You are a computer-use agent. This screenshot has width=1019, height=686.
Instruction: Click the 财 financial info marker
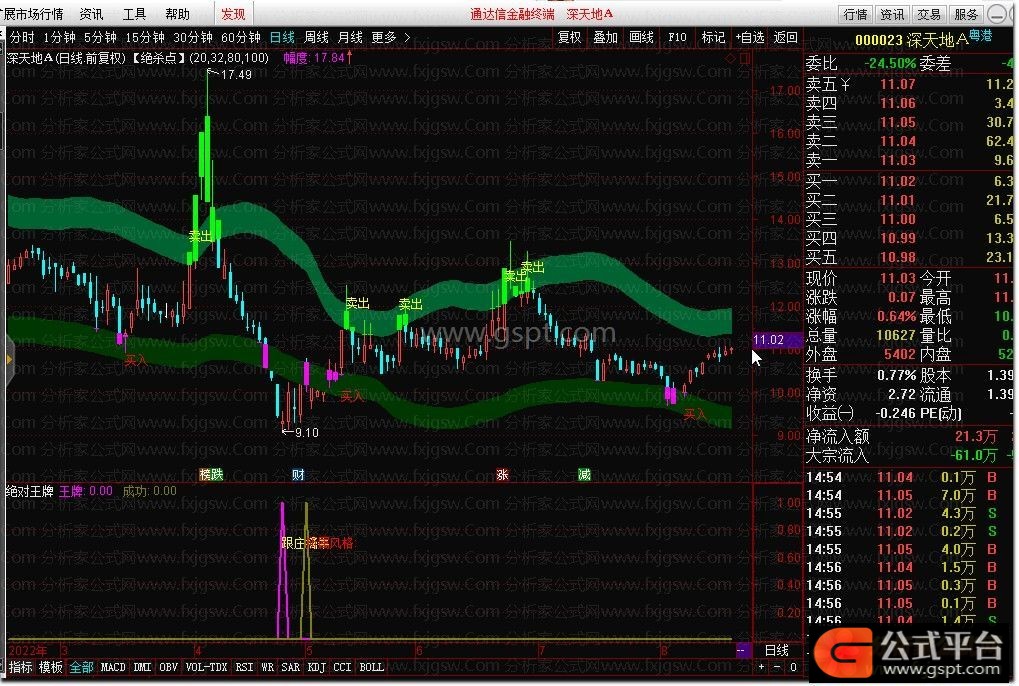(x=298, y=474)
